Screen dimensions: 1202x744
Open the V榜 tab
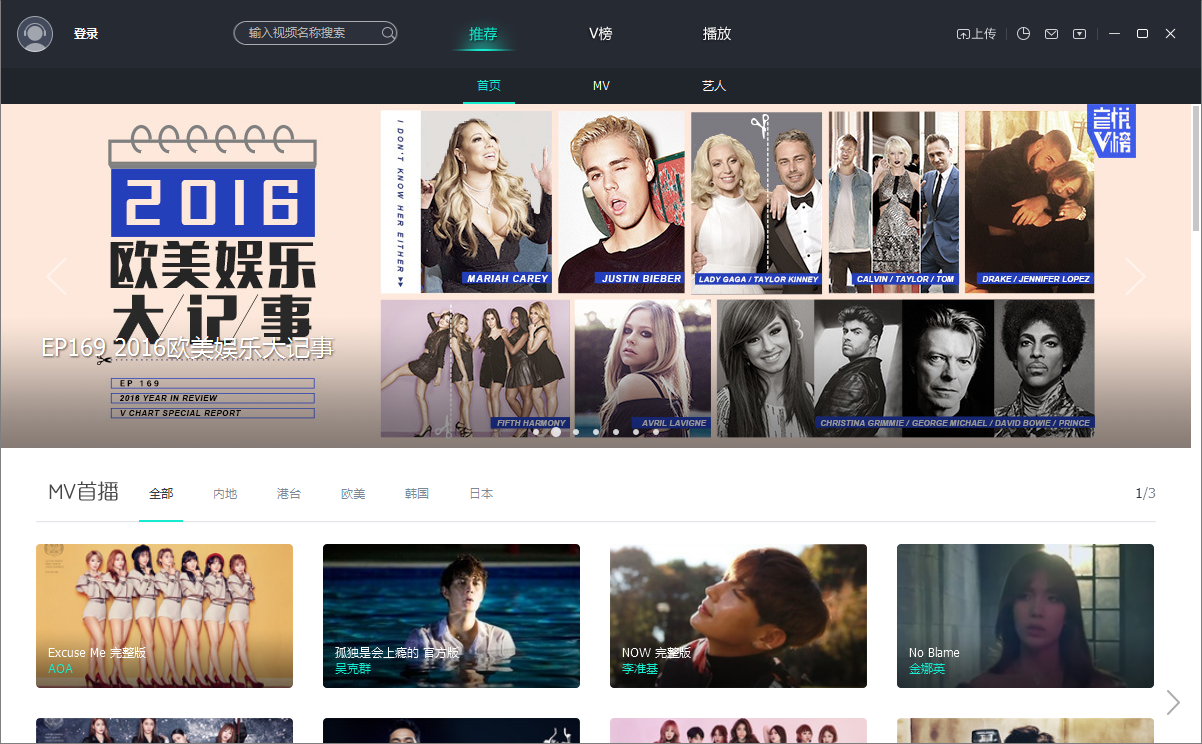(600, 34)
